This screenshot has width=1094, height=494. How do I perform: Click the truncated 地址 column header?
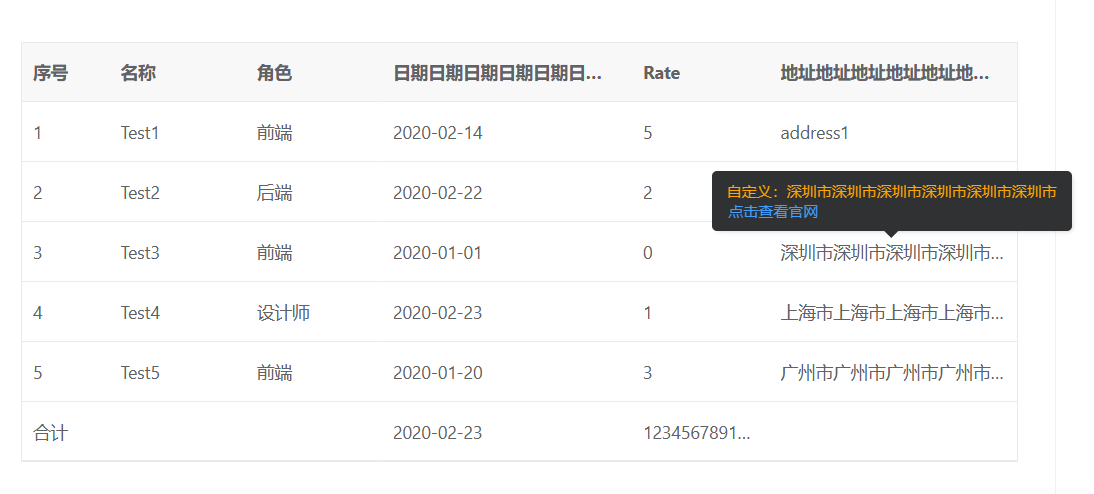tap(884, 73)
